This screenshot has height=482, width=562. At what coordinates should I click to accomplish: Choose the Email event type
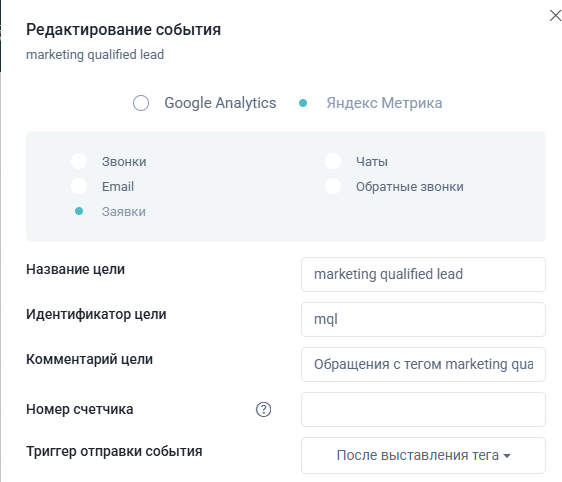tap(79, 186)
